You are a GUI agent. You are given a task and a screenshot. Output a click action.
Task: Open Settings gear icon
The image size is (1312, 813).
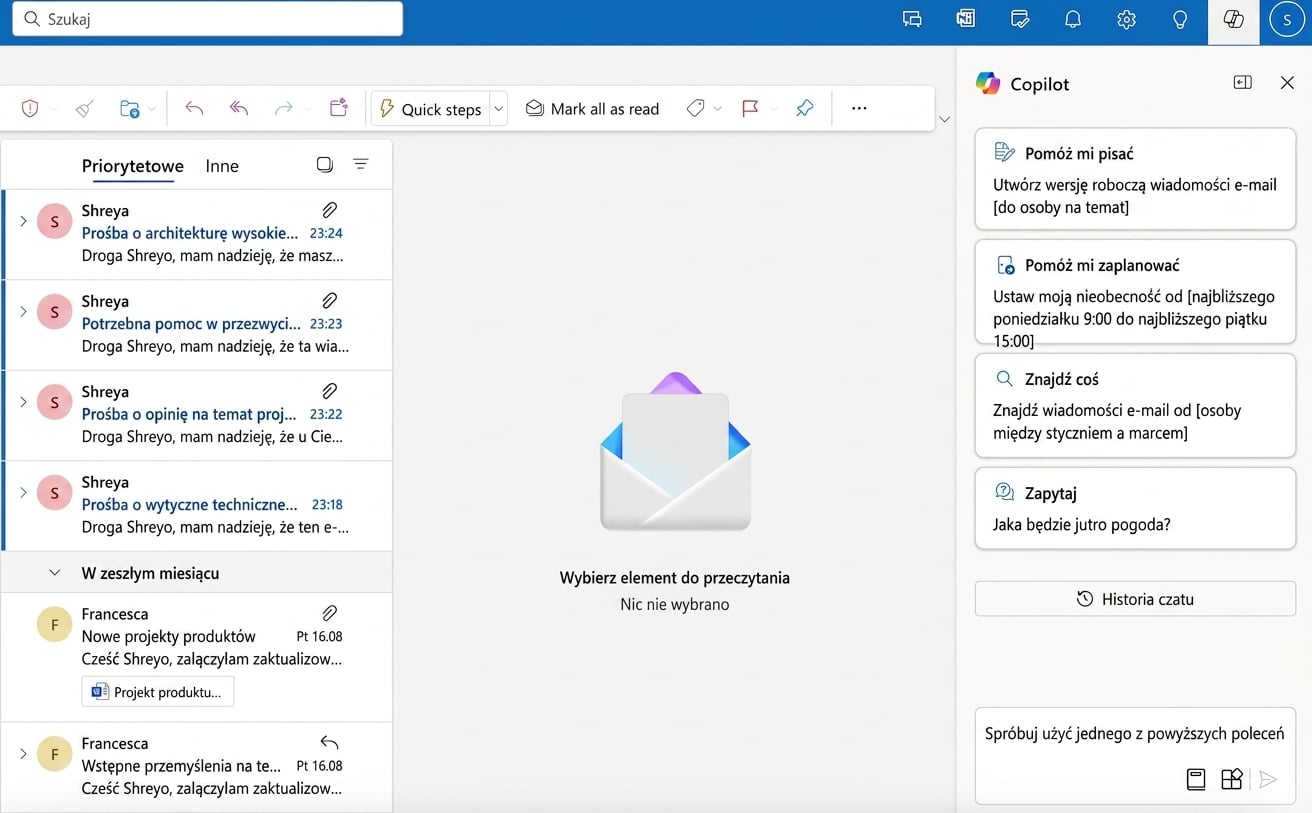click(1126, 19)
